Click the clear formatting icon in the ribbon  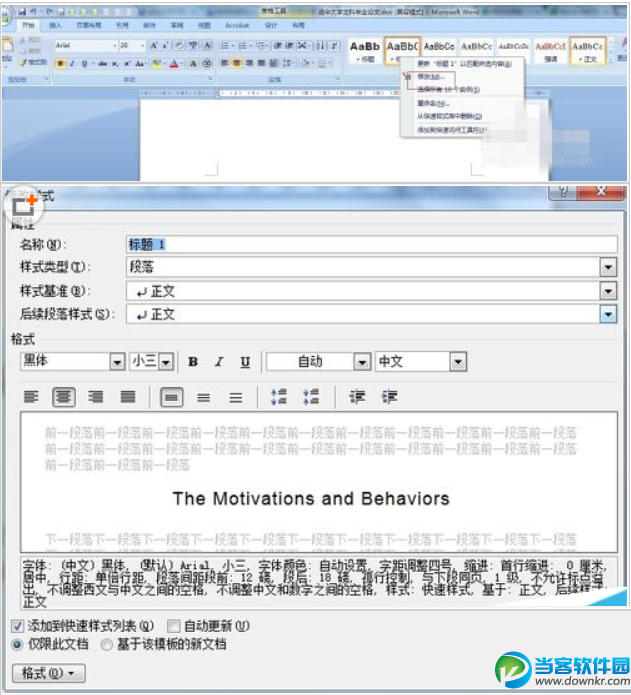179,46
